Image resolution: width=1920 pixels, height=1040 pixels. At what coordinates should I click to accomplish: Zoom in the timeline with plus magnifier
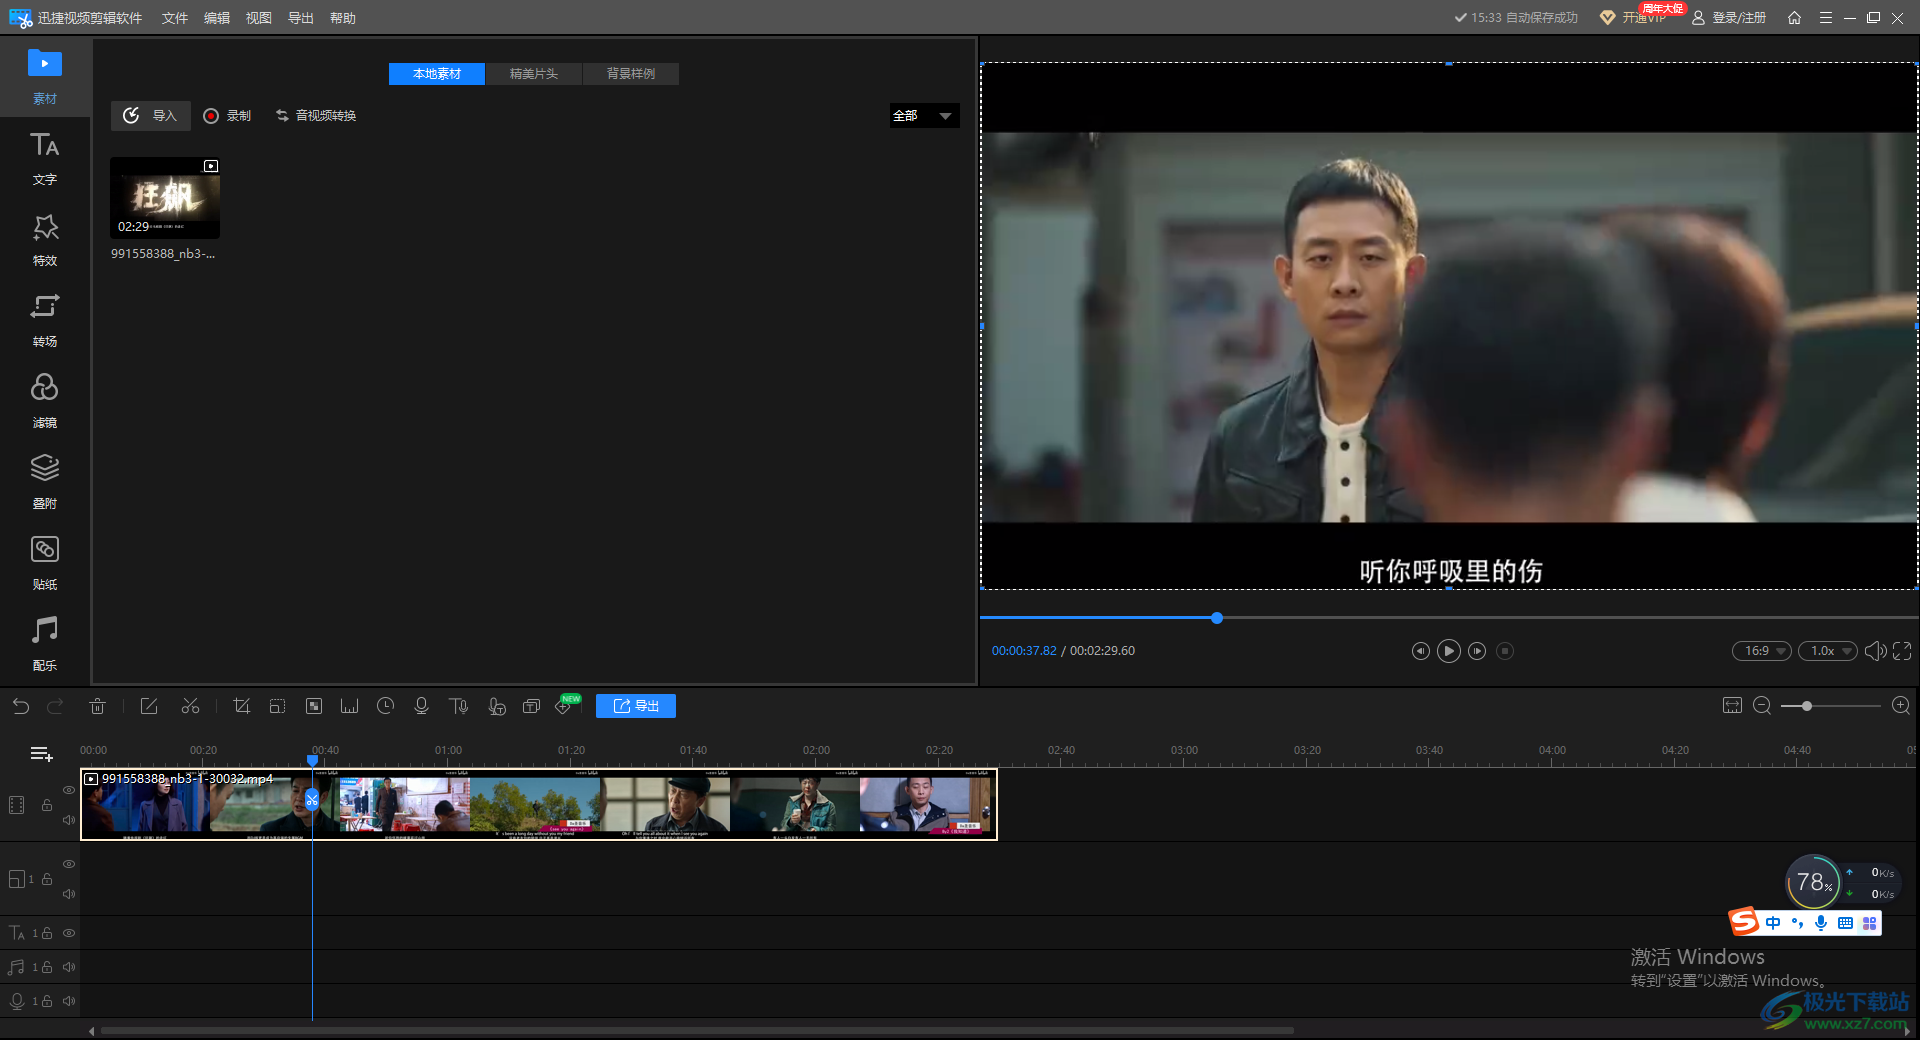tap(1901, 706)
